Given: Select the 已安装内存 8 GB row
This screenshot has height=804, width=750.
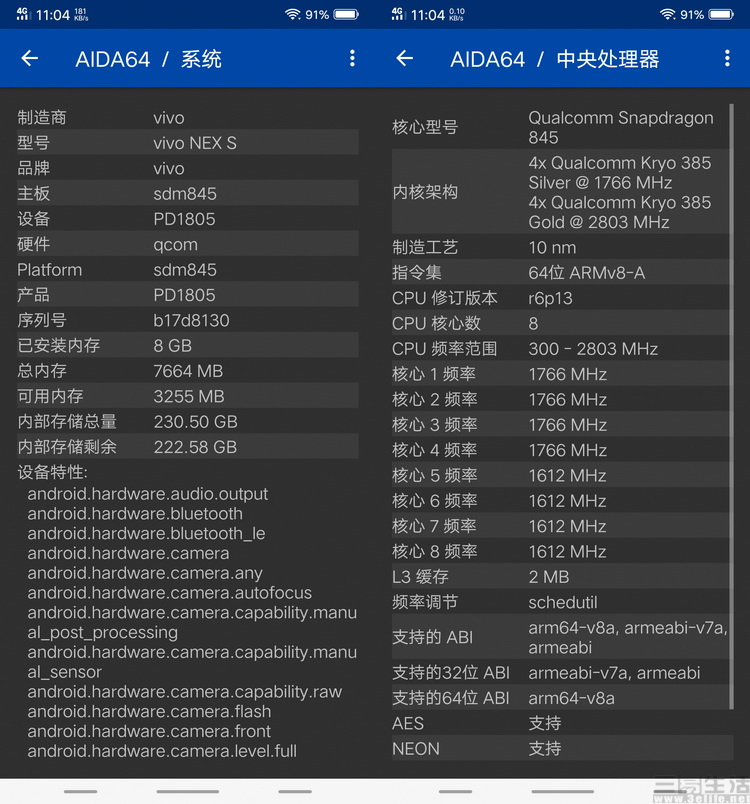Looking at the screenshot, I should (187, 345).
